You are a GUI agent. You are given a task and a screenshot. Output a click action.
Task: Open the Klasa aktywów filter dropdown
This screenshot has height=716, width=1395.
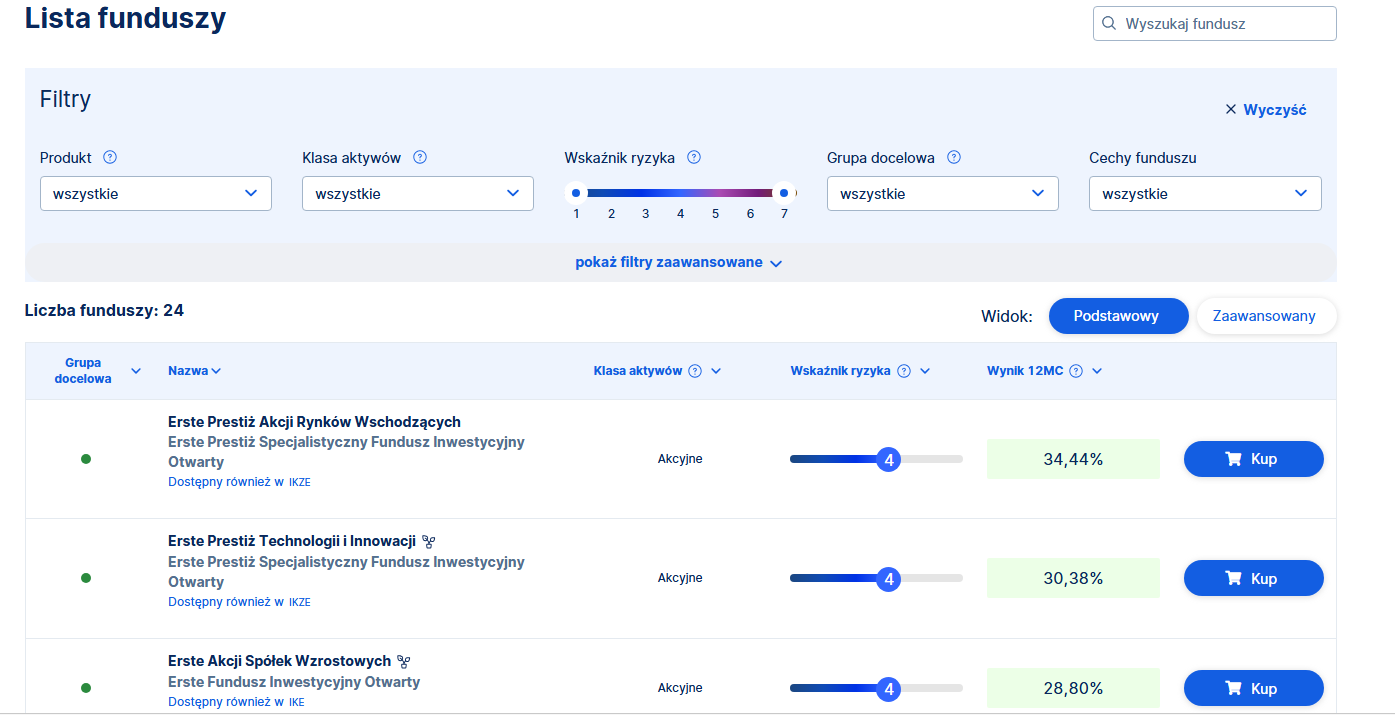(x=418, y=194)
